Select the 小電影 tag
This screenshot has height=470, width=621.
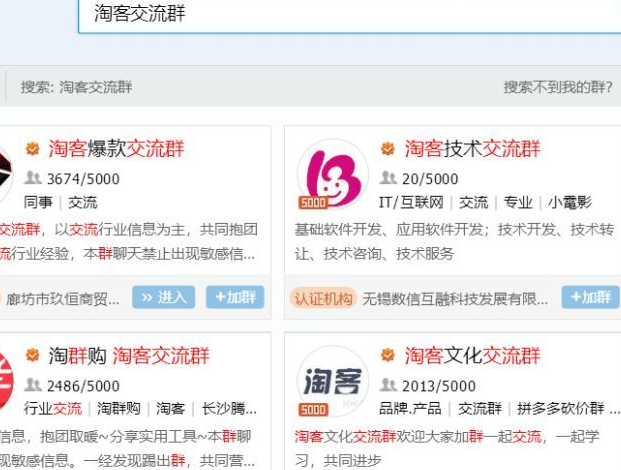(x=570, y=202)
